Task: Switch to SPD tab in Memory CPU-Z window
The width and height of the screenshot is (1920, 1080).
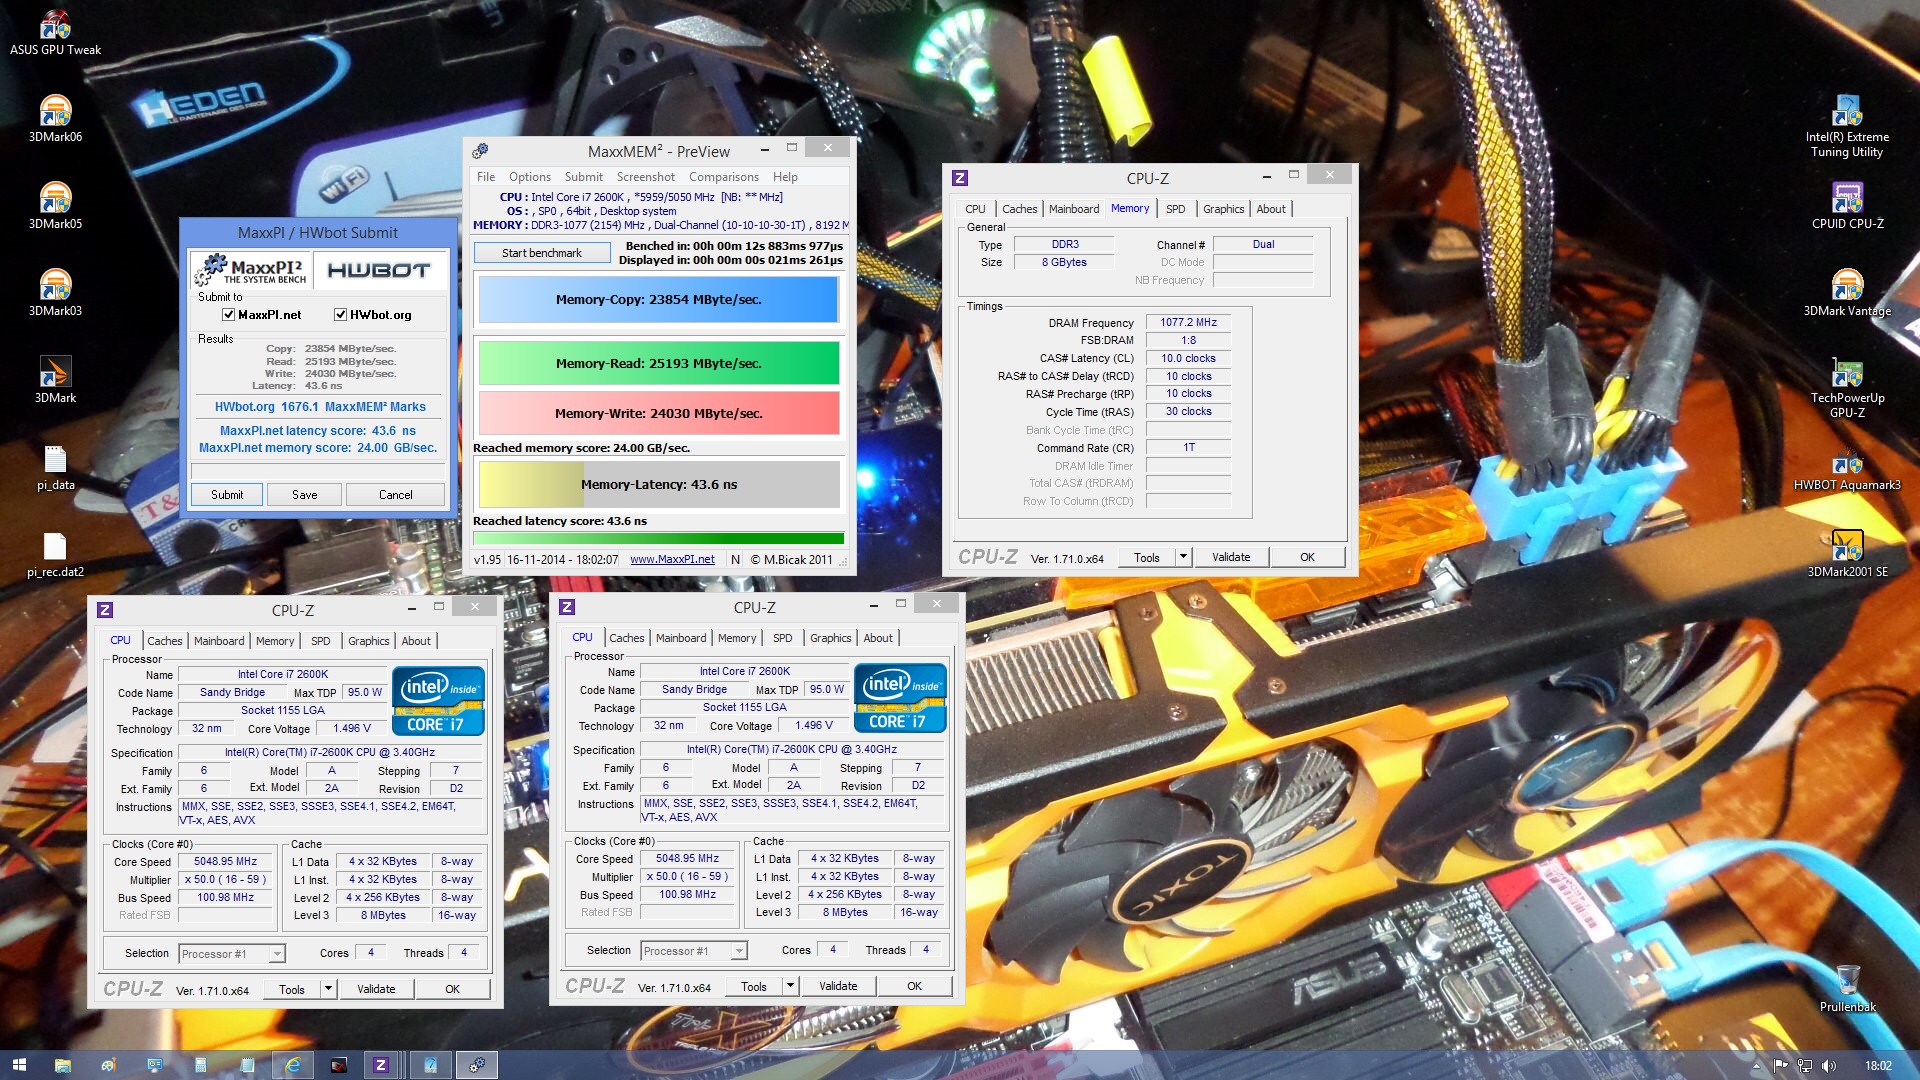Action: [x=1175, y=209]
